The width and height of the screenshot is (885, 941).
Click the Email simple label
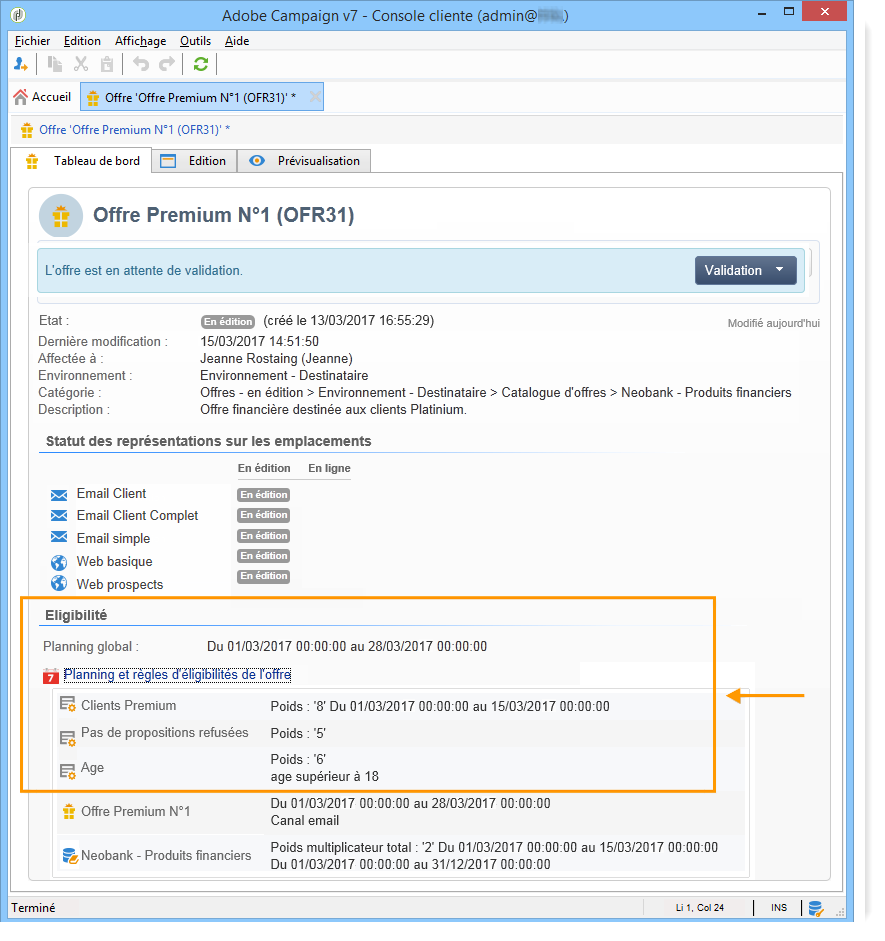click(x=113, y=539)
